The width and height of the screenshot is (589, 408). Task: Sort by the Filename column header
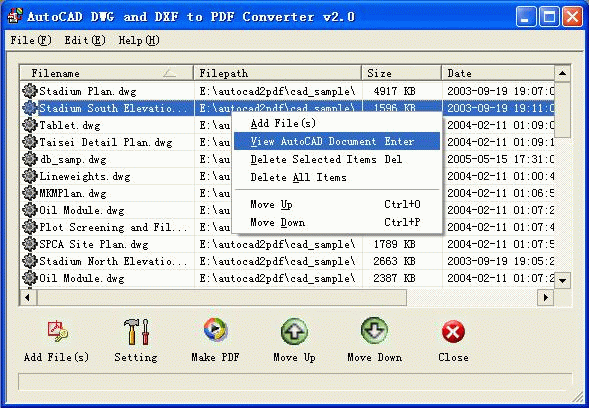[107, 73]
